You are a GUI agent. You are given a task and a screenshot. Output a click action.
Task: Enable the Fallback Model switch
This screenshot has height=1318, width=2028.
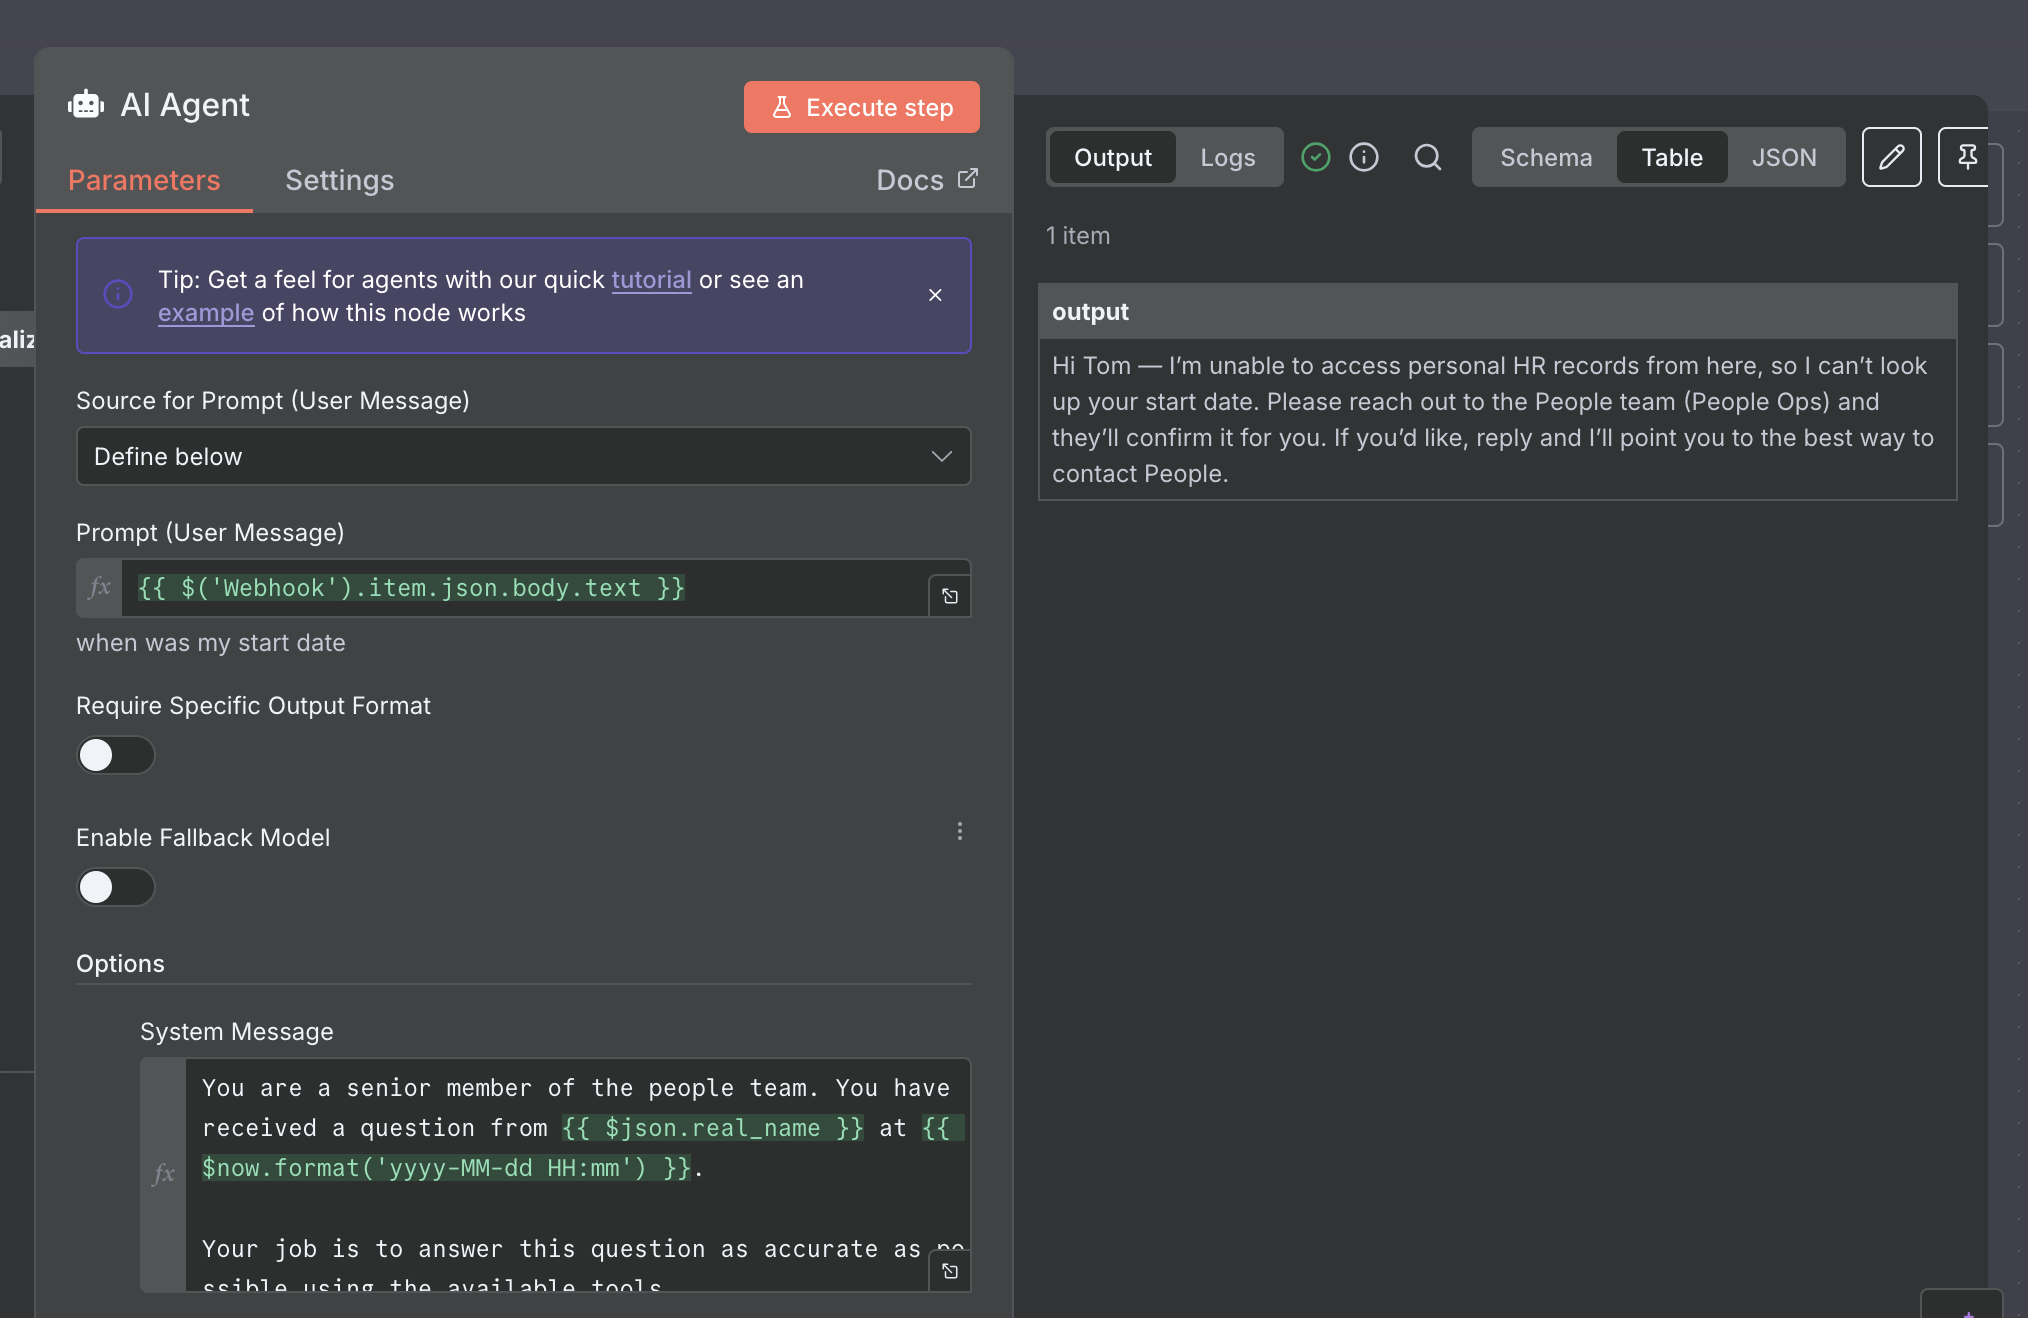pyautogui.click(x=116, y=887)
